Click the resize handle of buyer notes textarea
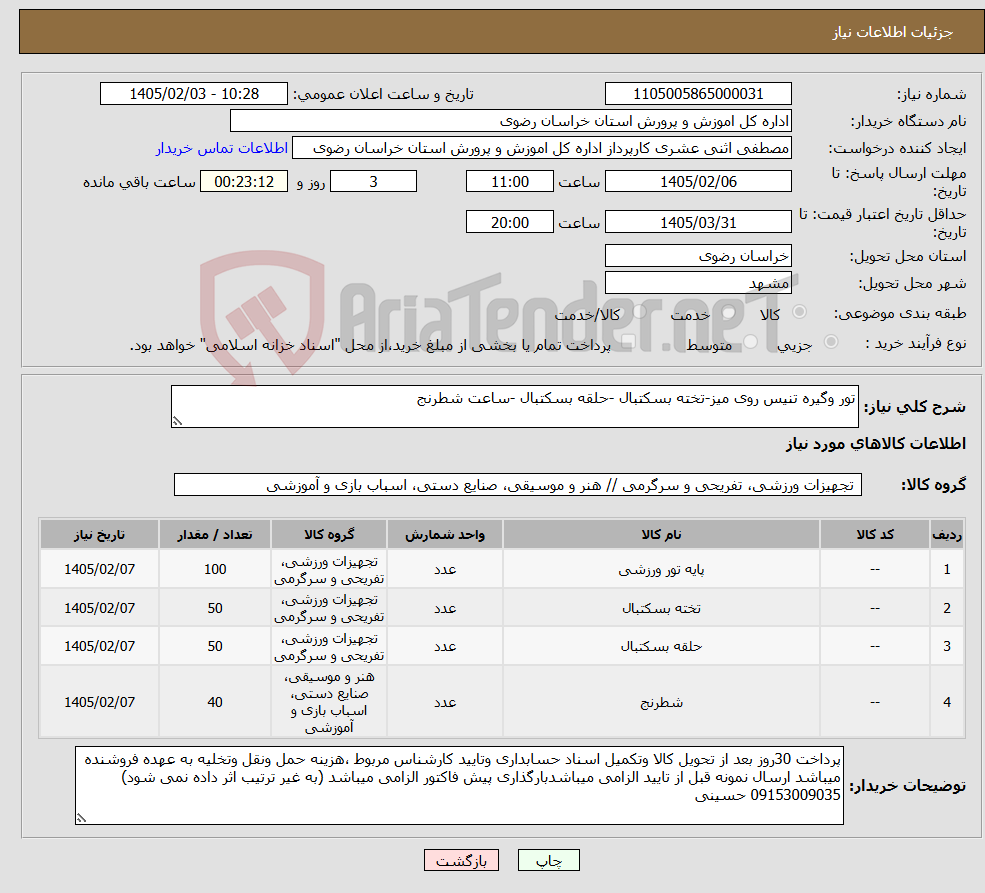This screenshot has height=893, width=985. pyautogui.click(x=81, y=818)
